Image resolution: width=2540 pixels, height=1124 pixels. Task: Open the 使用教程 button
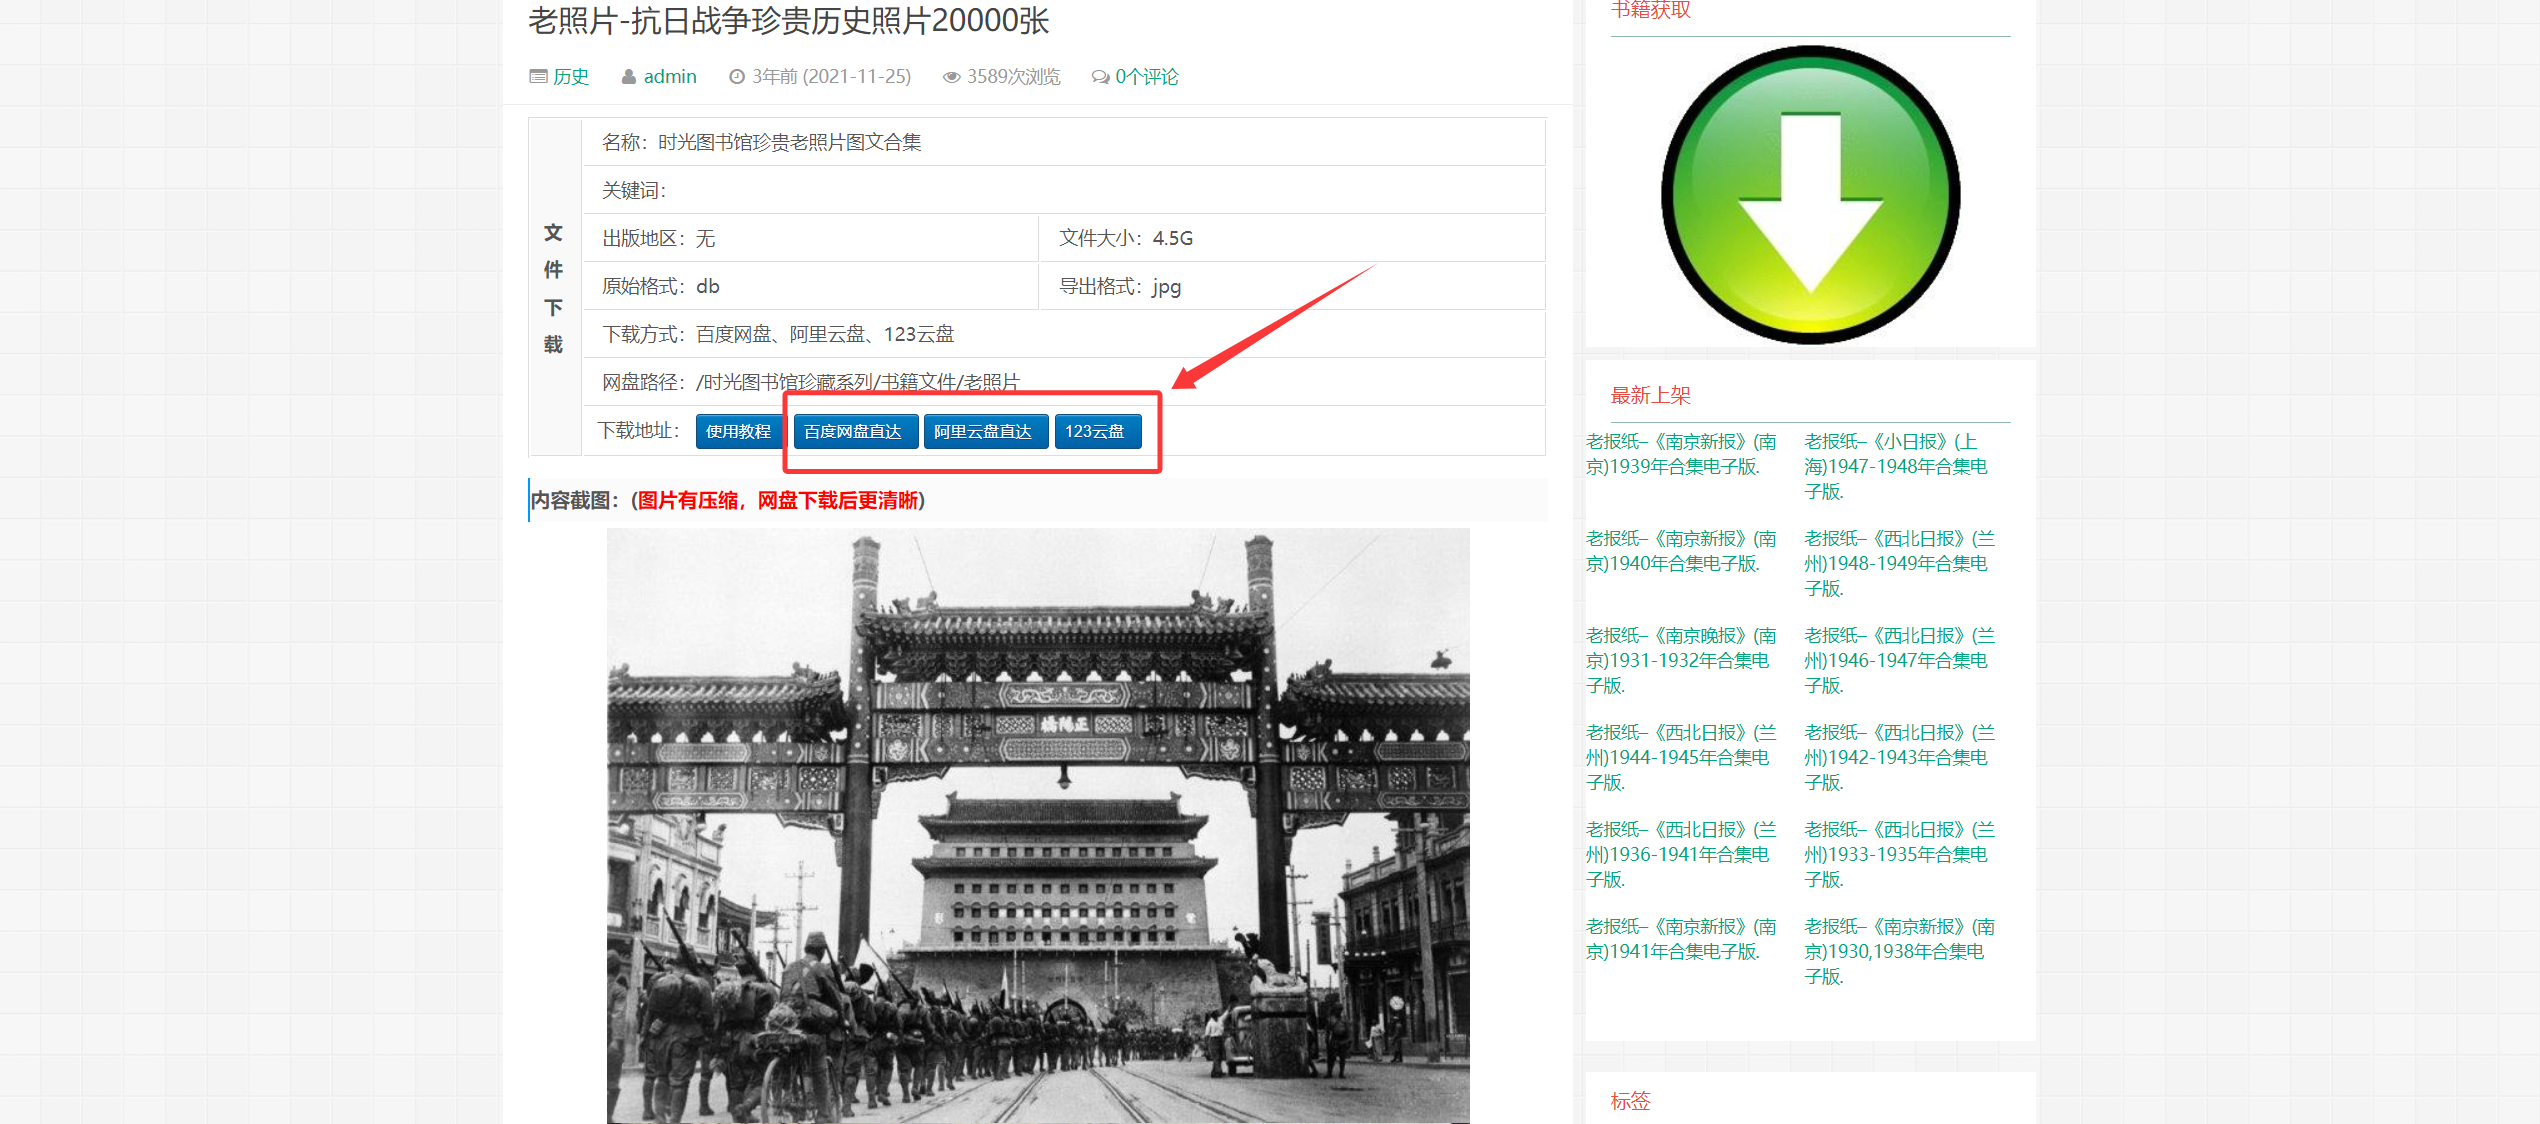click(738, 431)
